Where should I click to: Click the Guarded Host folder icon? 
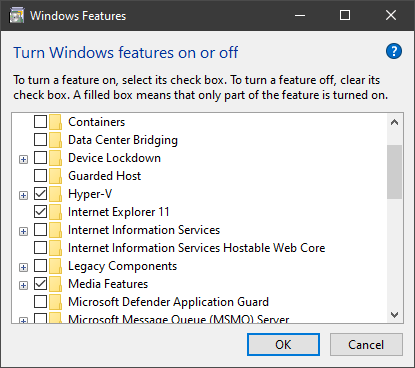[x=55, y=176]
